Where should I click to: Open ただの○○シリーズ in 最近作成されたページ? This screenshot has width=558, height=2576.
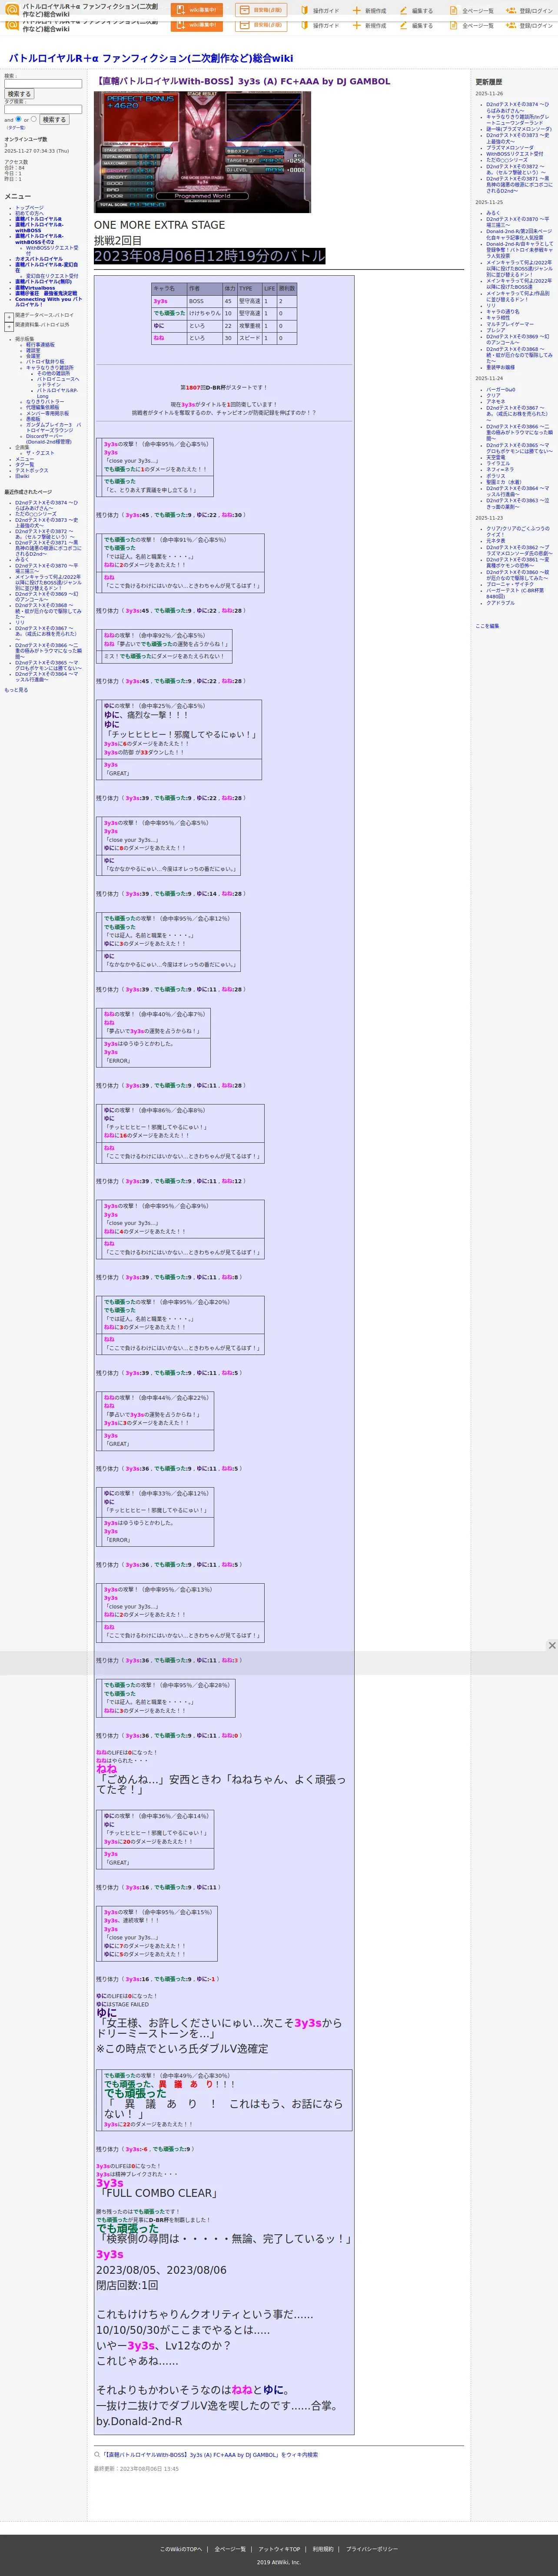[36, 514]
